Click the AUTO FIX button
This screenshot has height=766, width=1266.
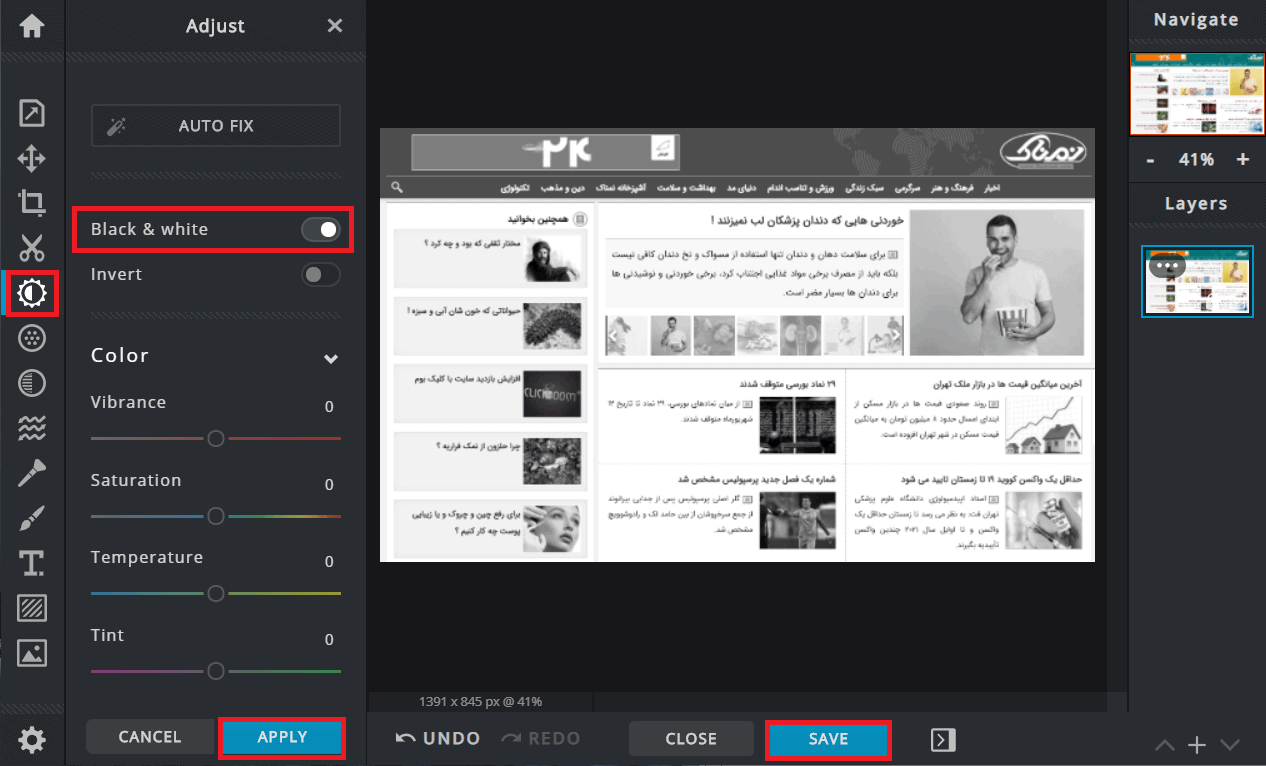tap(216, 126)
